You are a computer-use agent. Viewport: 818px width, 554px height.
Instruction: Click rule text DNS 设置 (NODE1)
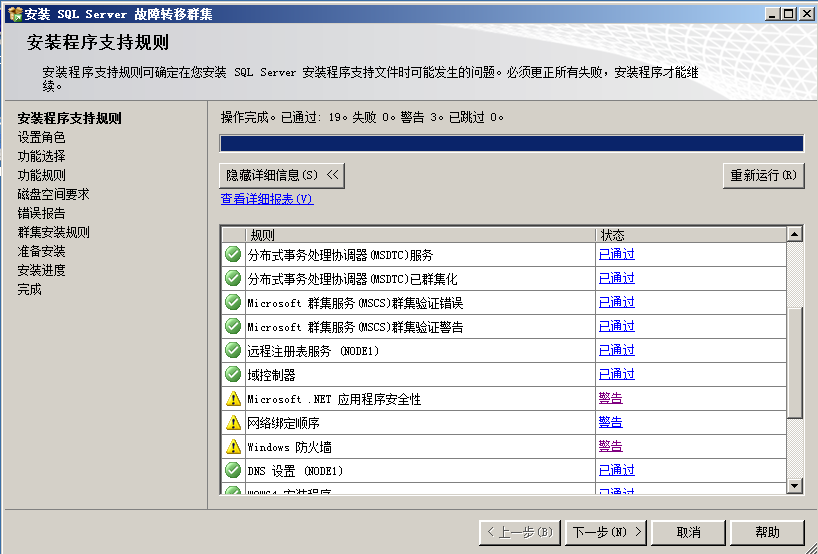(295, 471)
